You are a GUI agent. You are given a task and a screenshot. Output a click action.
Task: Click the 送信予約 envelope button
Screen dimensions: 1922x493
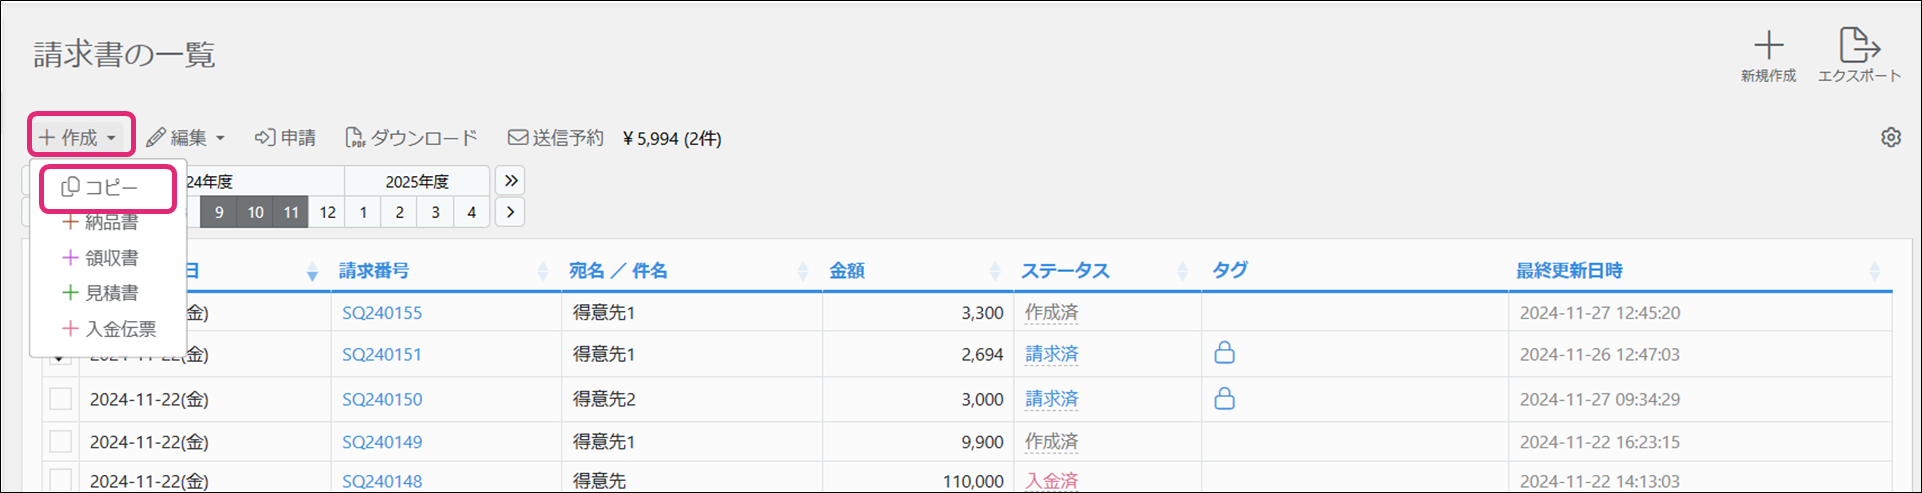pyautogui.click(x=556, y=138)
